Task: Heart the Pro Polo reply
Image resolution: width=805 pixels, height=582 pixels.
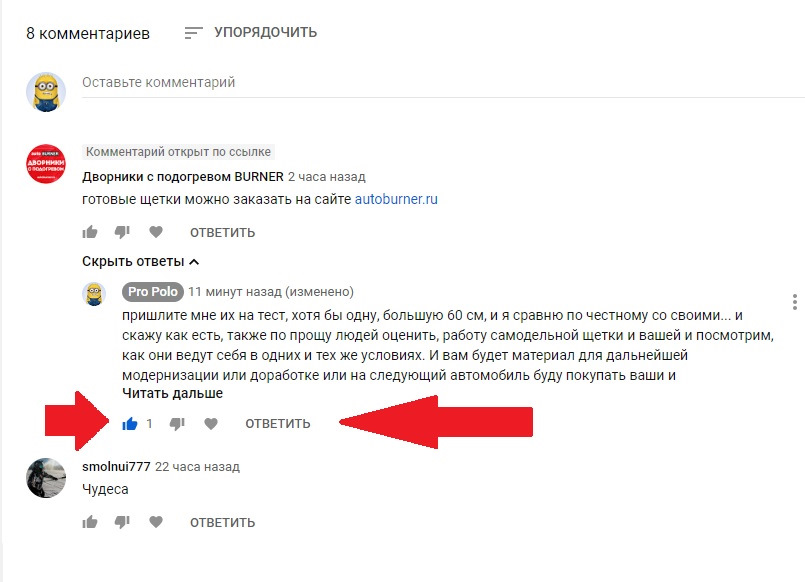Action: (211, 423)
